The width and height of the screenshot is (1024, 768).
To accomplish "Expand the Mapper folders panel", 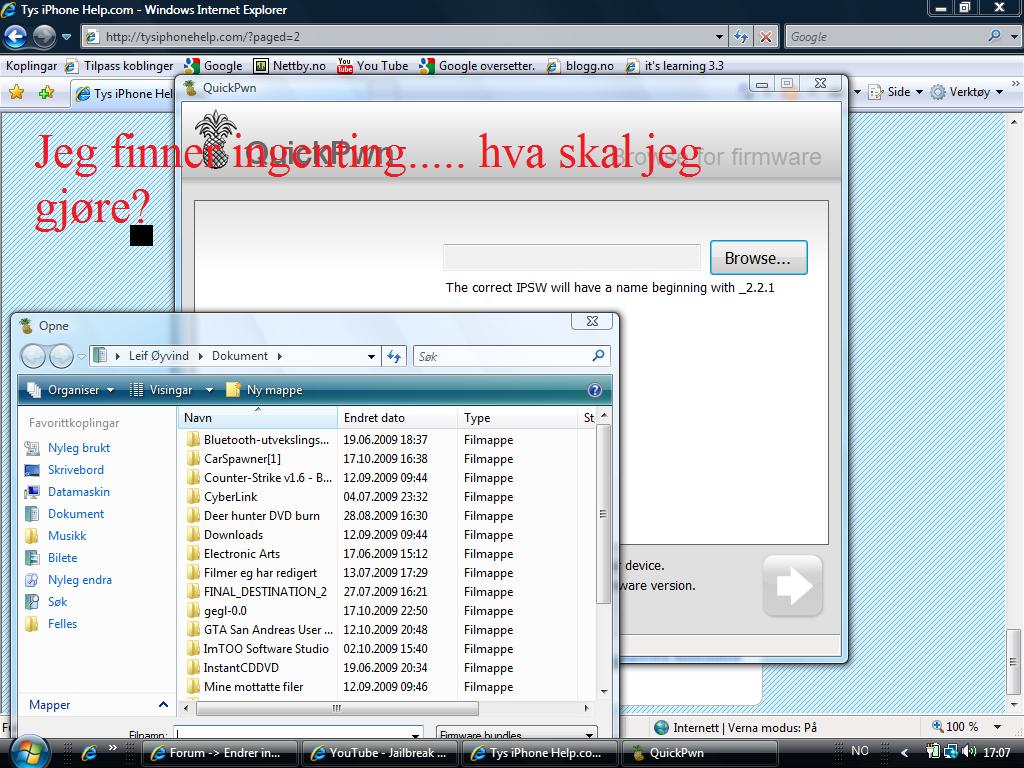I will (98, 705).
